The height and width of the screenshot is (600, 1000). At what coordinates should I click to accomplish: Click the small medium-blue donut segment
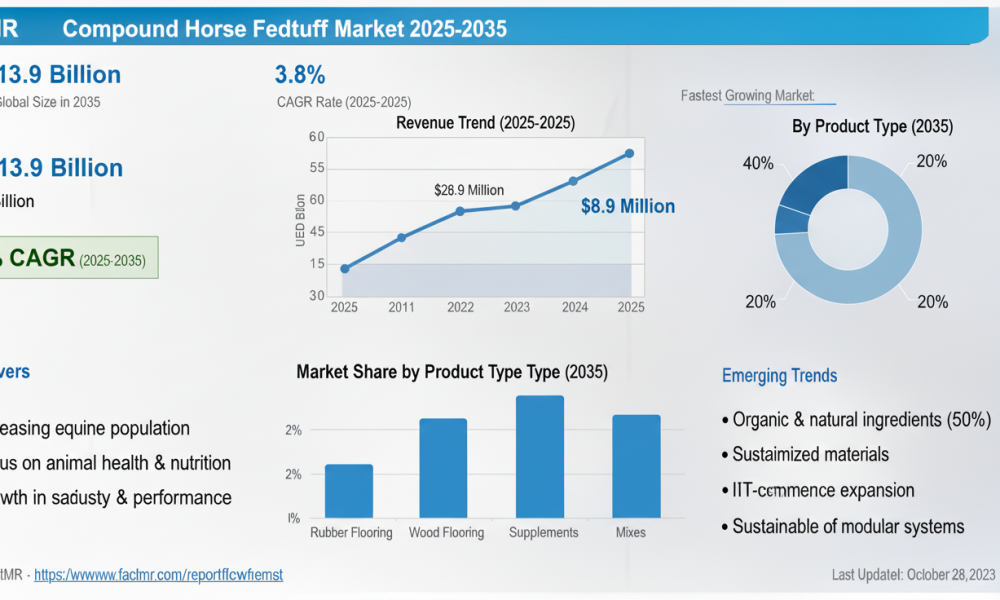pos(791,220)
